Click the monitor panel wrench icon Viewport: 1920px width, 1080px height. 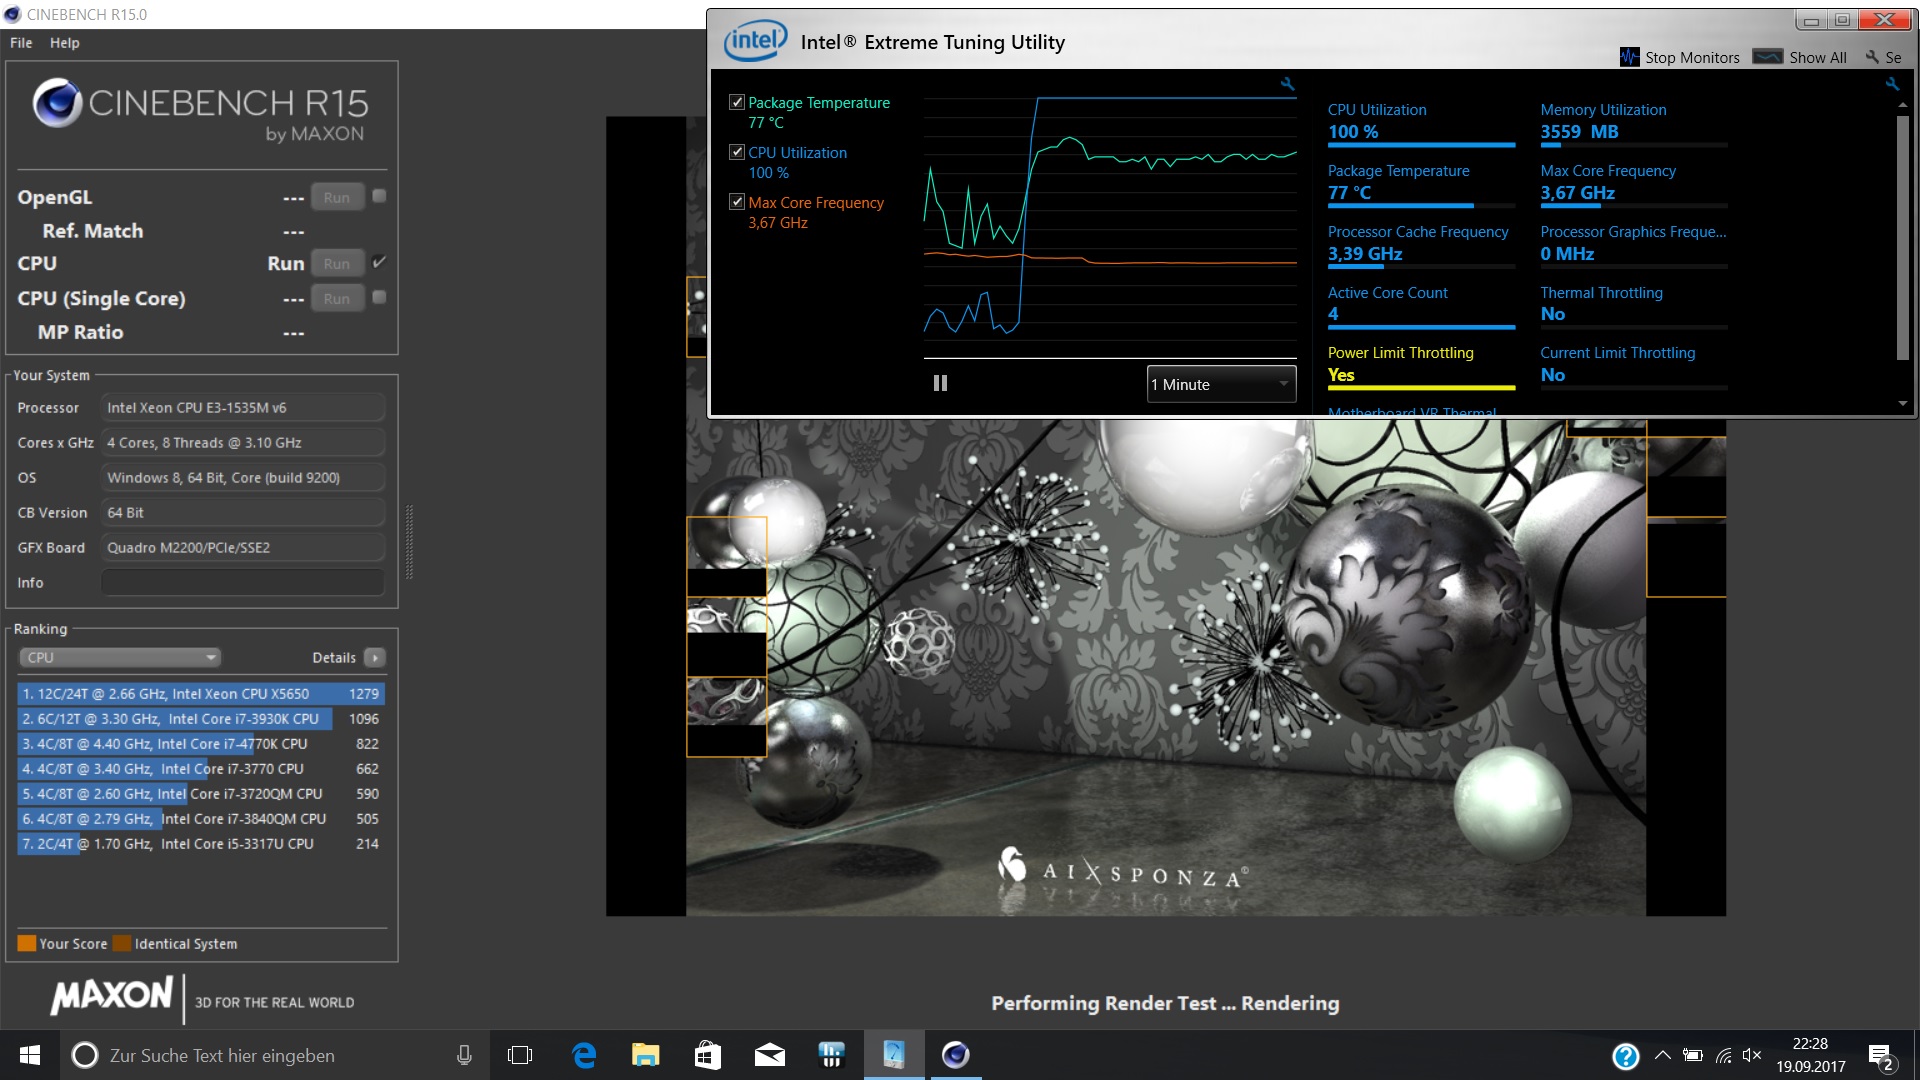point(1892,84)
